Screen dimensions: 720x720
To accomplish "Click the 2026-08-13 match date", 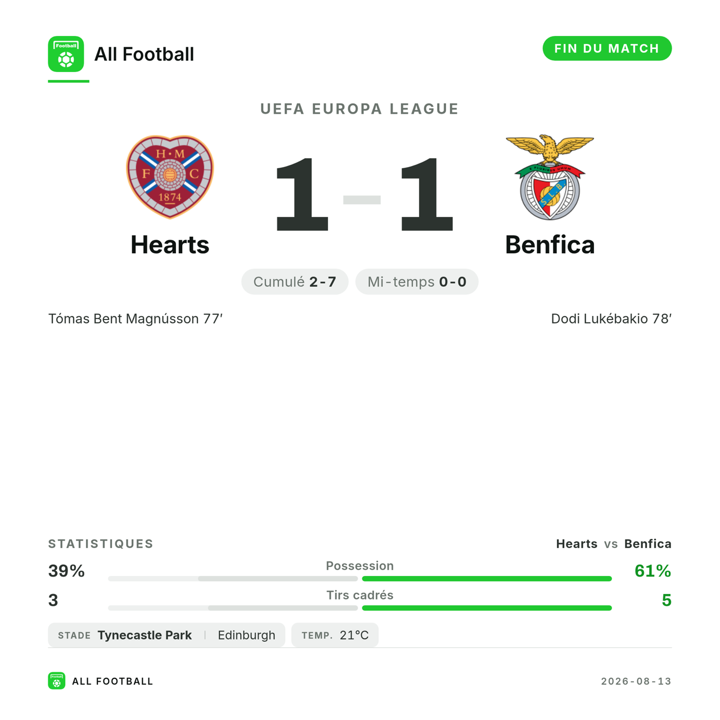I will tap(636, 681).
